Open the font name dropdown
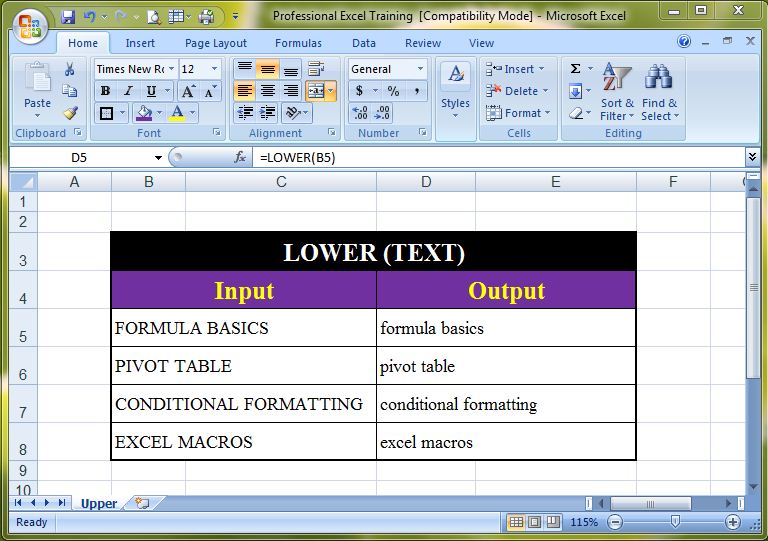The width and height of the screenshot is (768, 541). click(x=171, y=69)
